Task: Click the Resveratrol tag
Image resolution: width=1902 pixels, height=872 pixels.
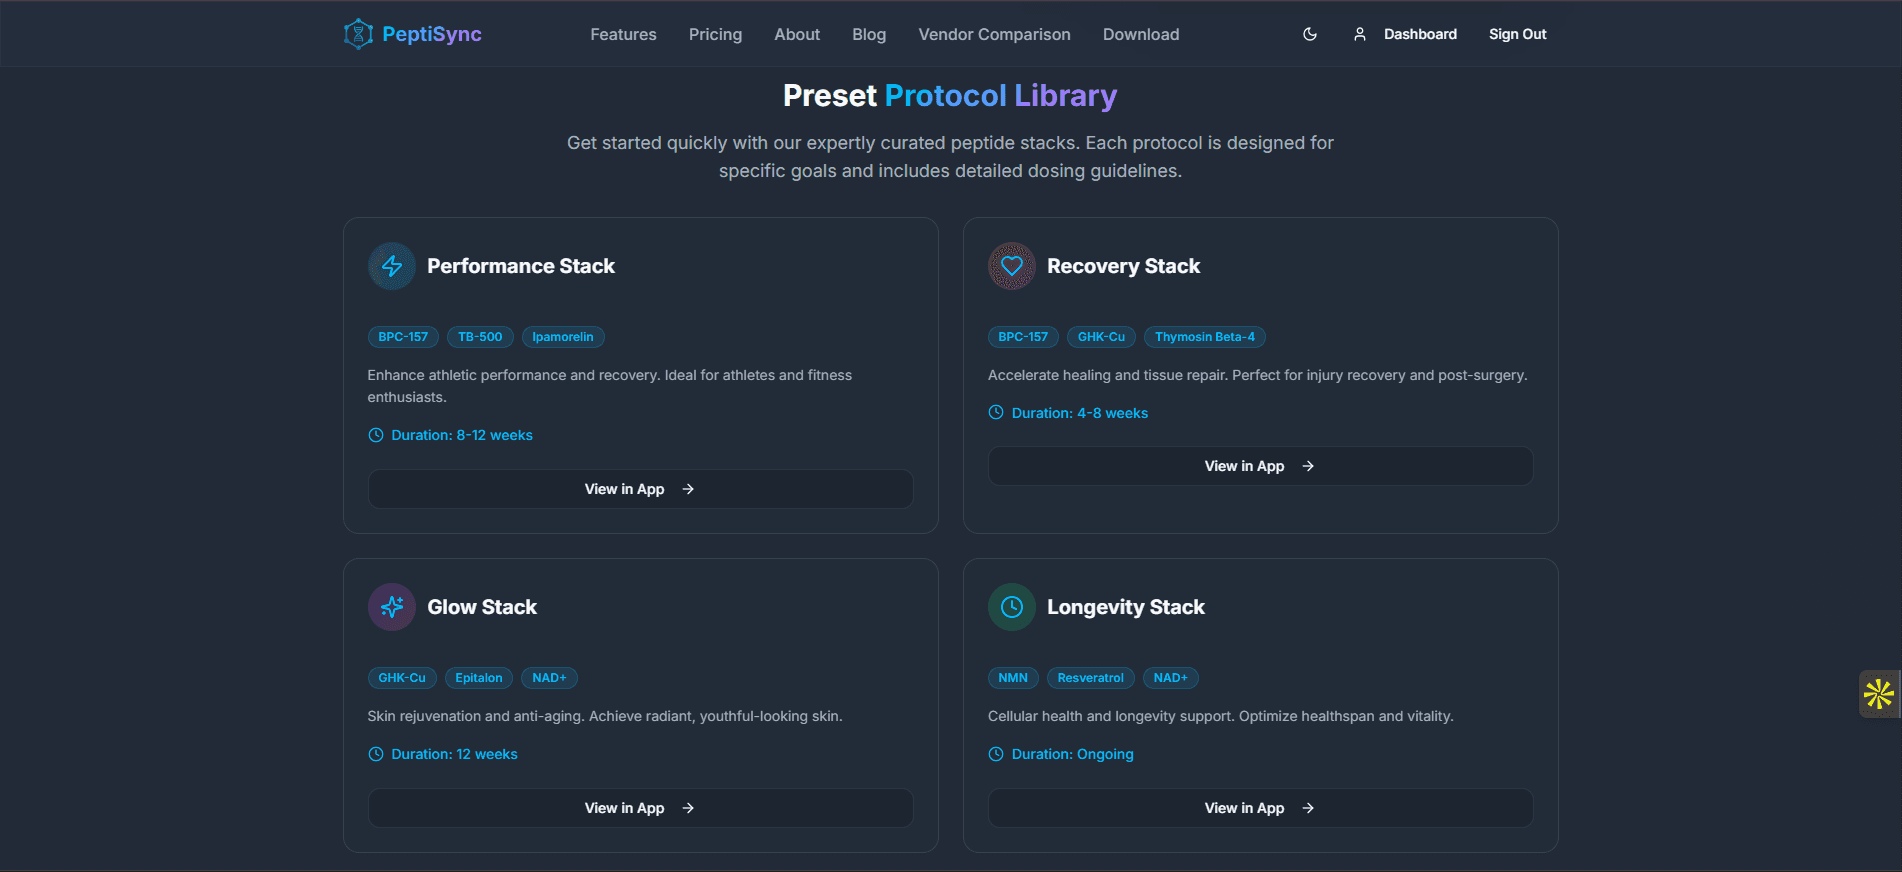Action: 1091,678
